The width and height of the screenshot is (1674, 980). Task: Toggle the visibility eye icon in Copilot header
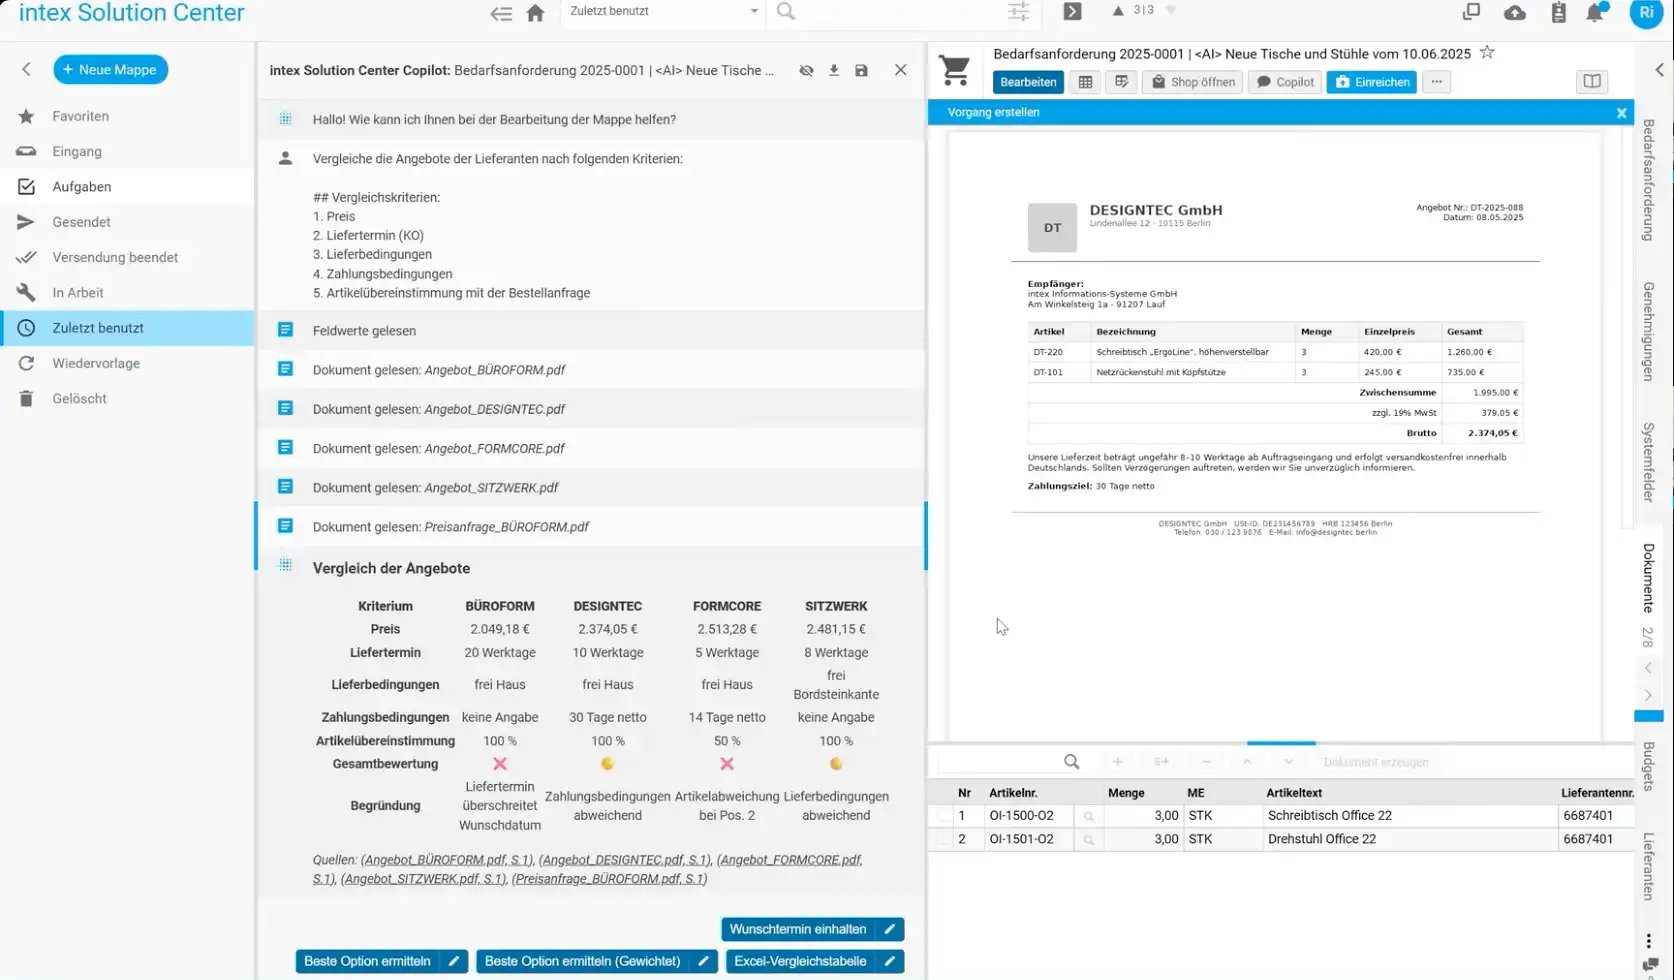[x=806, y=71]
